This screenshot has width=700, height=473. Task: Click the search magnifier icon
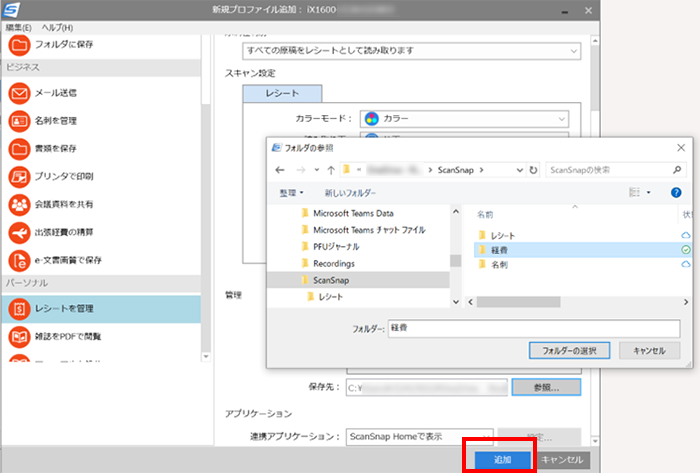pyautogui.click(x=677, y=170)
